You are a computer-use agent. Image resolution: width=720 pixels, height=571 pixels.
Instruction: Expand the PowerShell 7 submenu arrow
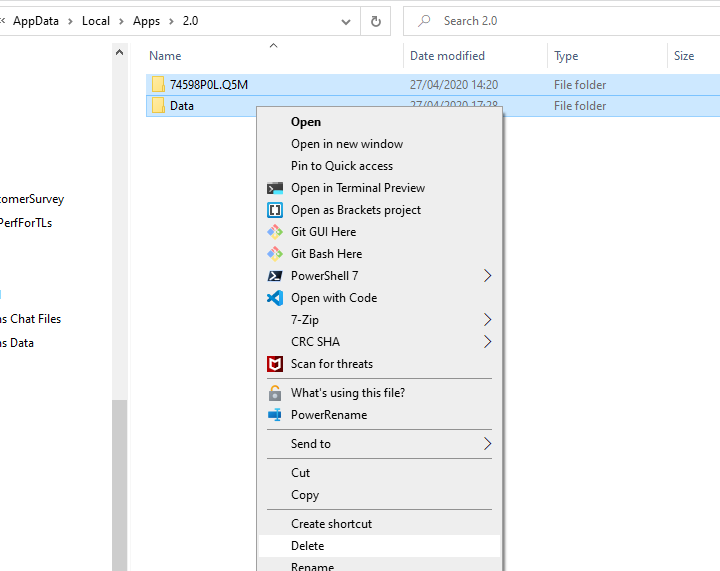point(488,276)
